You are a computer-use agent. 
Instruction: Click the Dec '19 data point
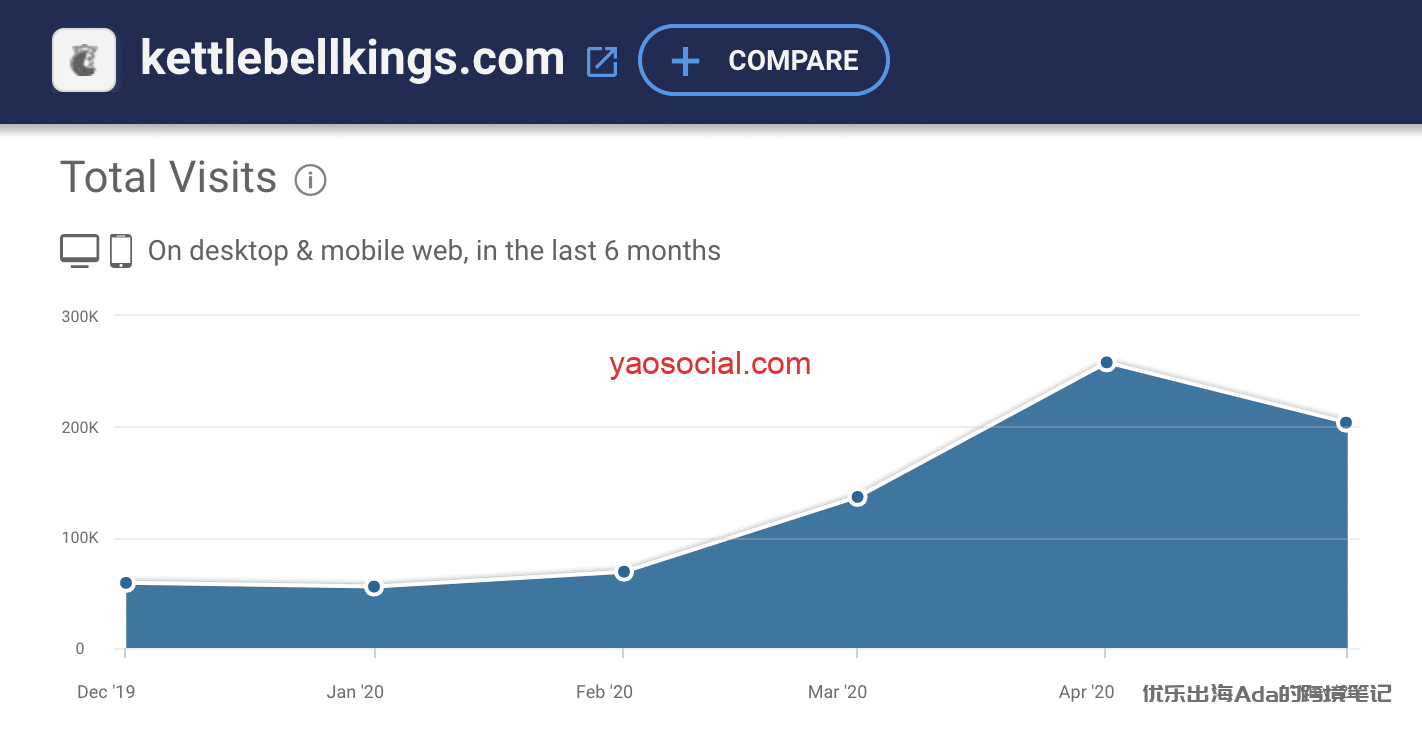[x=126, y=583]
